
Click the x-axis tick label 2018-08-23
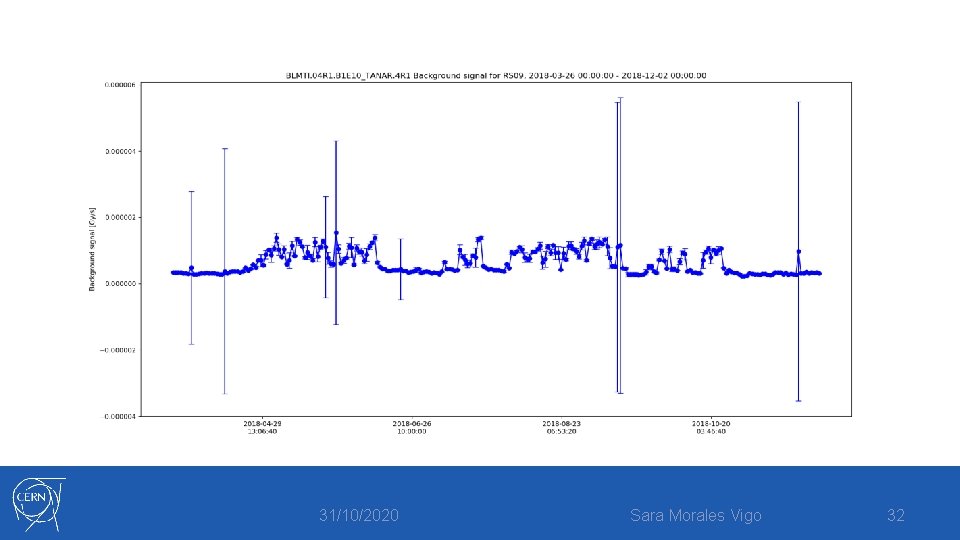(561, 427)
